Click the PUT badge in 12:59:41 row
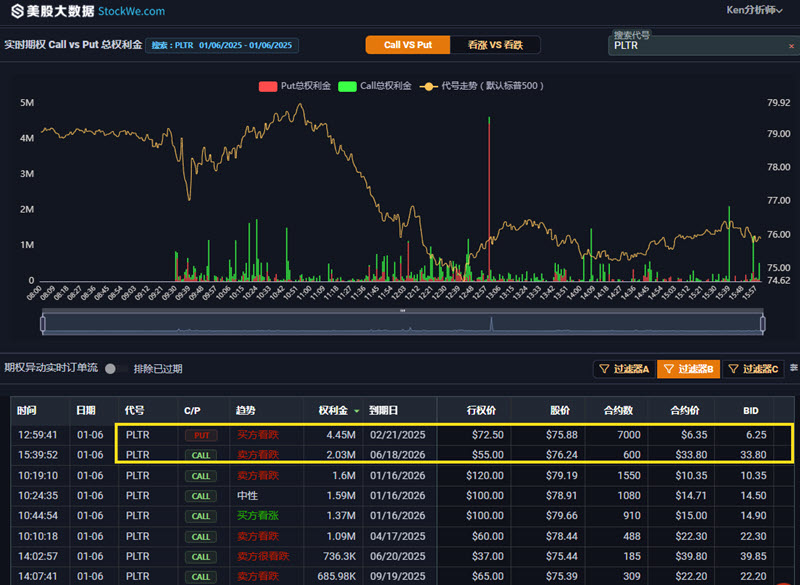The height and width of the screenshot is (585, 800). click(201, 436)
